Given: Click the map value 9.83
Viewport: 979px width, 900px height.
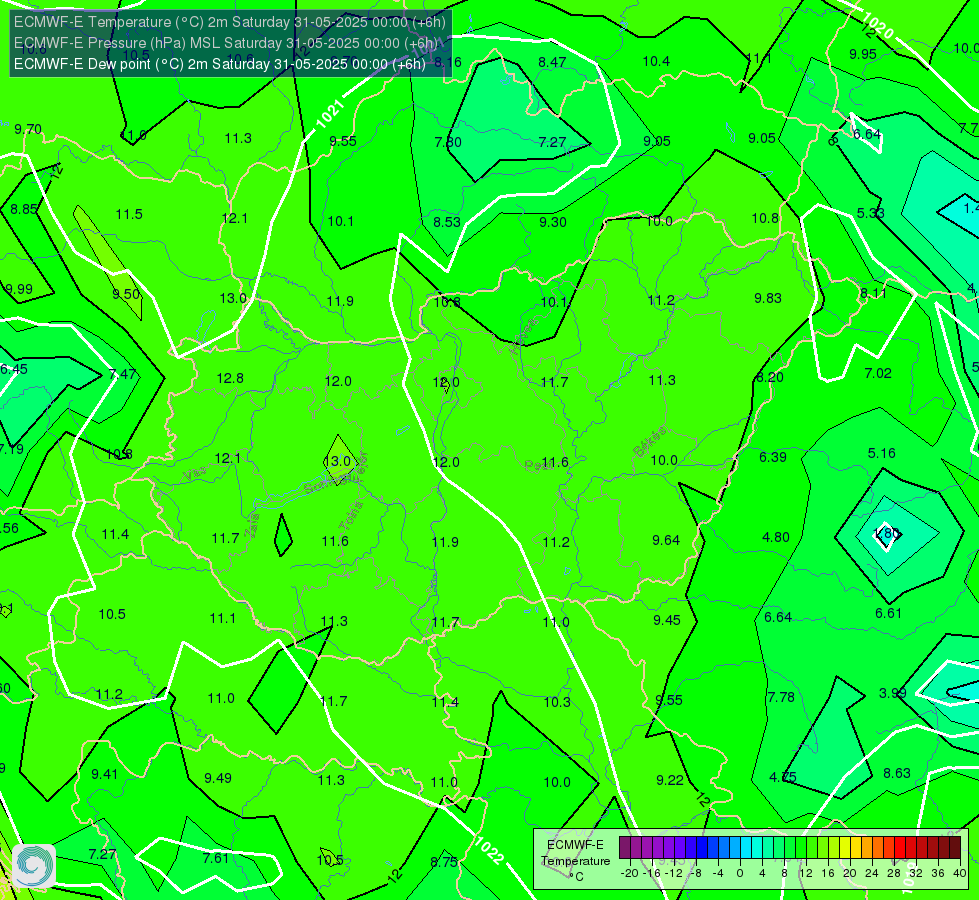Looking at the screenshot, I should (768, 299).
